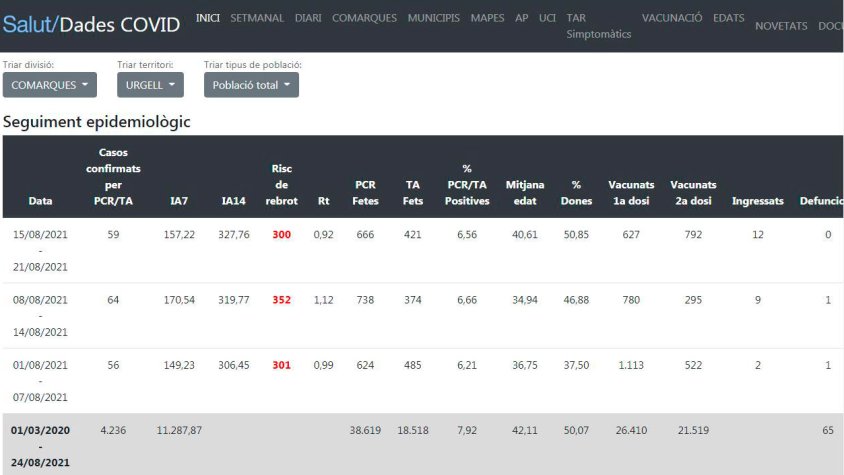The width and height of the screenshot is (844, 475).
Task: Open the Població total dropdown
Action: point(251,85)
